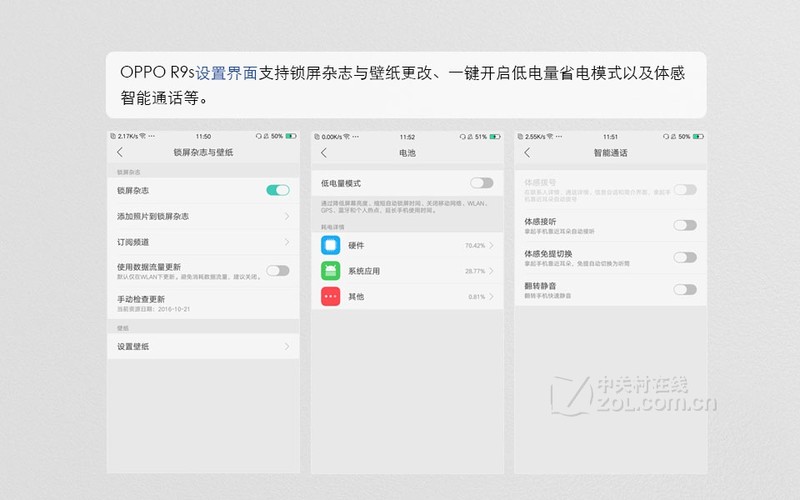Open chevron for 订阅频道

click(x=287, y=242)
